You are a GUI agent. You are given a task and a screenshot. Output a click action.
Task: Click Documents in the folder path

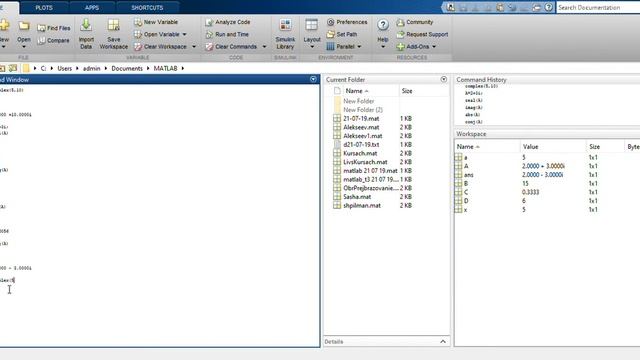click(127, 68)
